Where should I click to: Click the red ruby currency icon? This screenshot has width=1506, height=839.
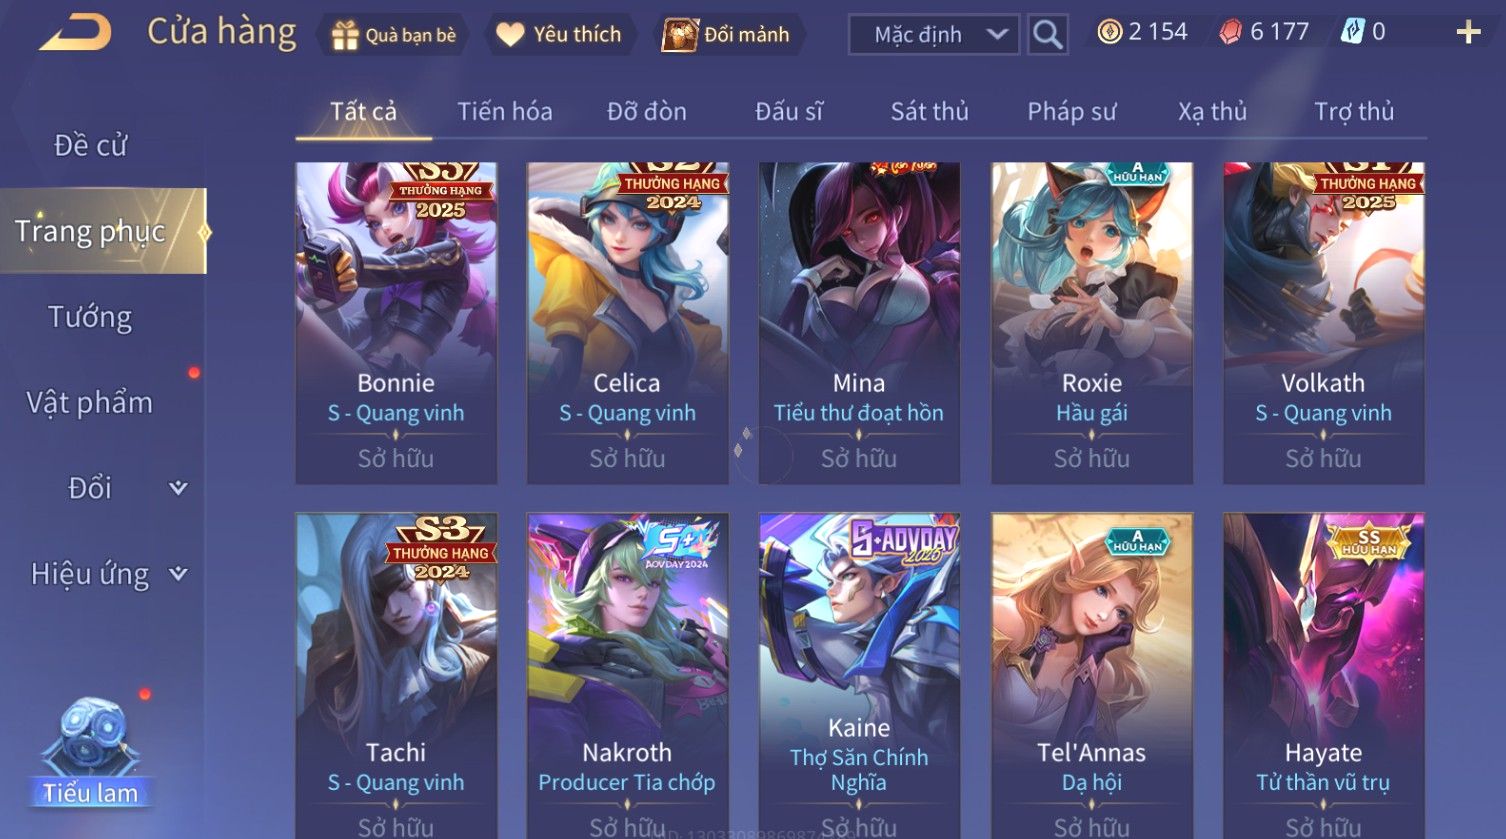(x=1230, y=33)
